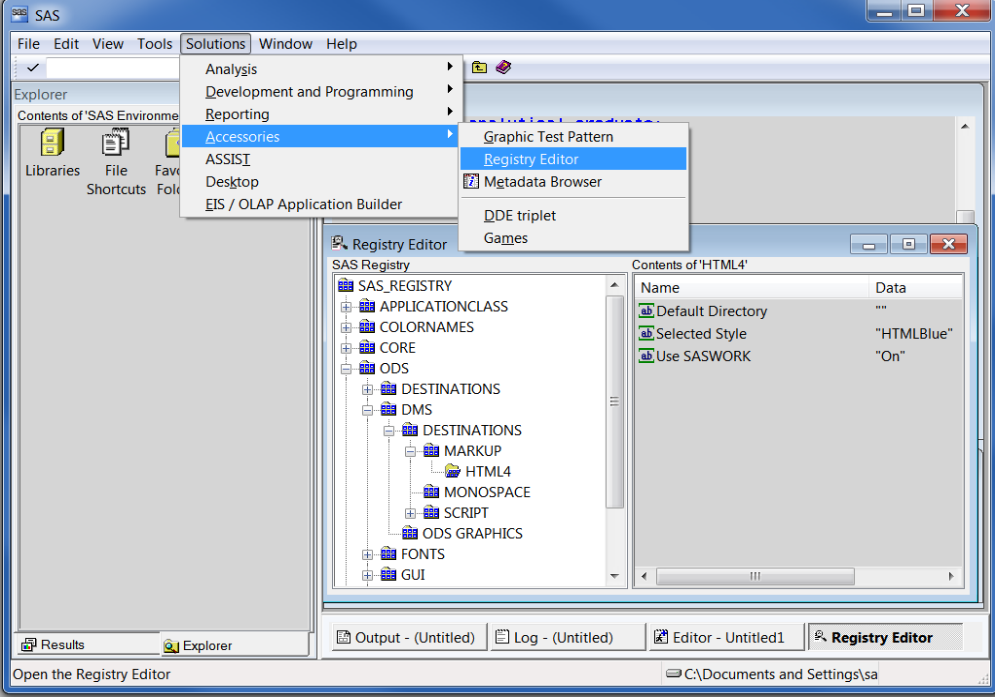The image size is (995, 697).
Task: Click the up-one-level folder toolbar icon
Action: click(479, 67)
